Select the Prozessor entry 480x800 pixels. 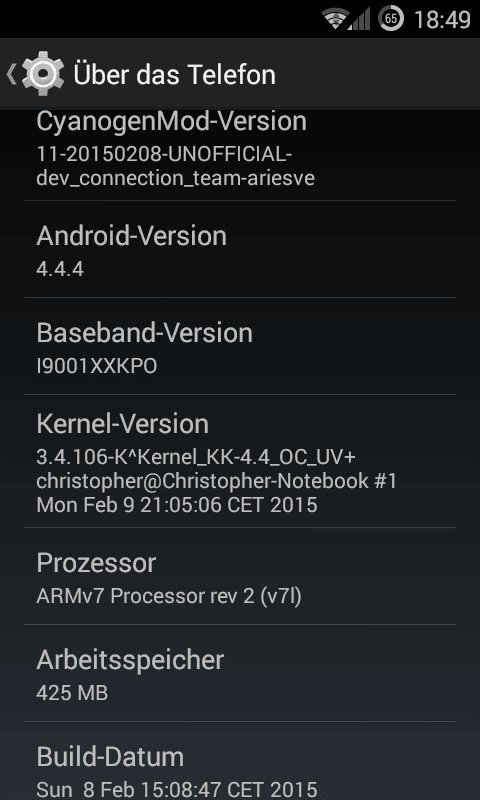[x=240, y=576]
